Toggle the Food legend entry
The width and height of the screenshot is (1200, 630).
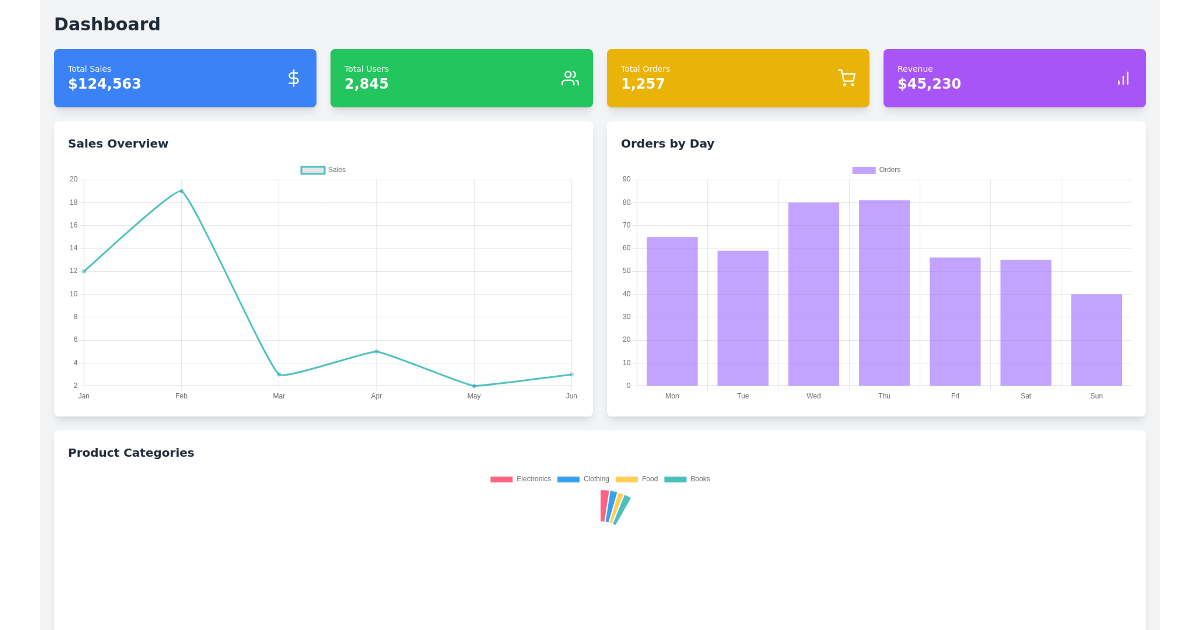click(x=641, y=479)
